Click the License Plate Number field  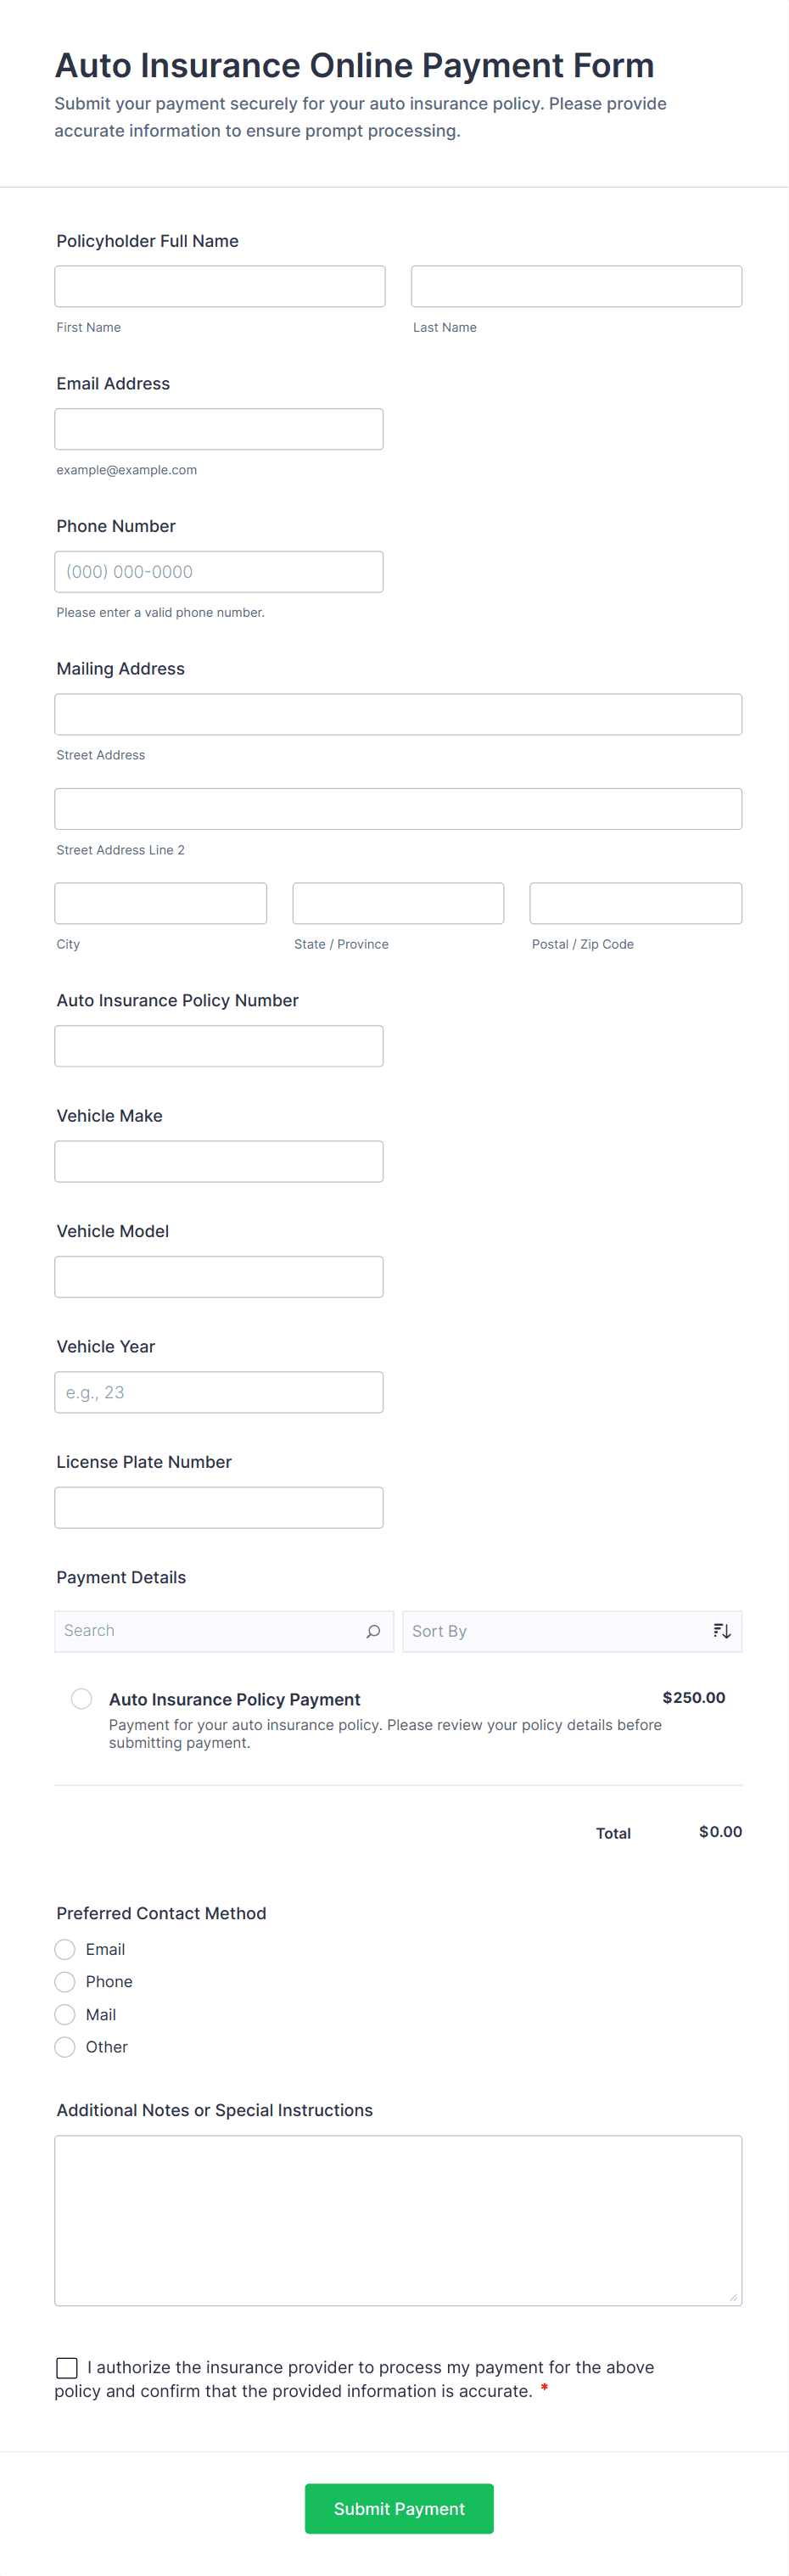[219, 1507]
